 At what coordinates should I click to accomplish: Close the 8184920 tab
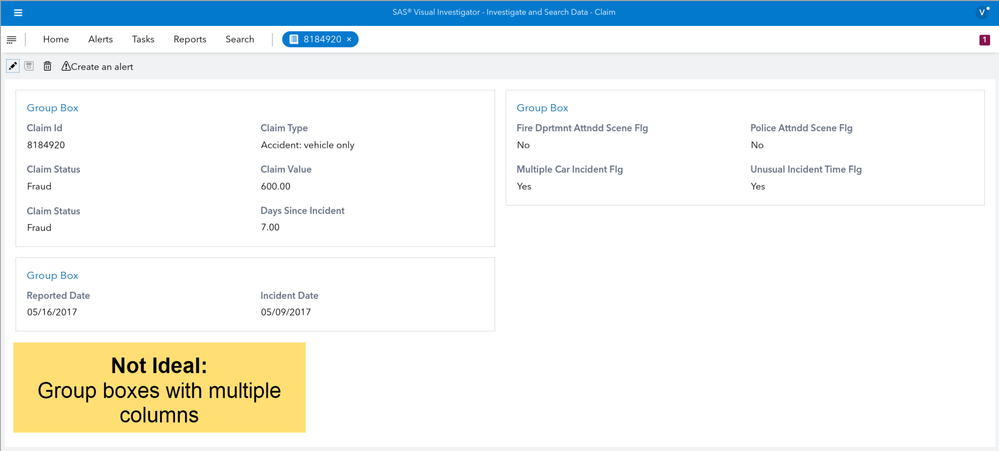tap(349, 40)
